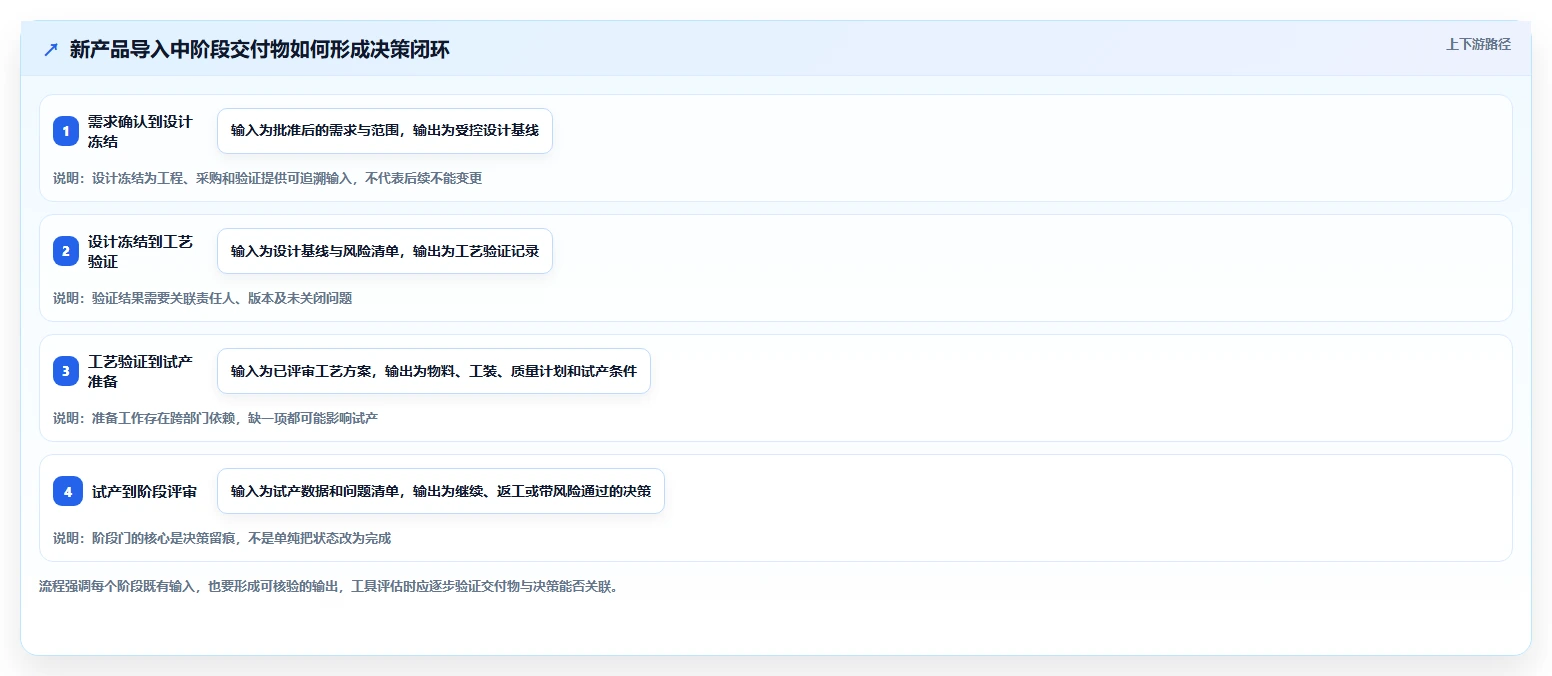Click the box 输入为设计基线与风险清单，输出为工艺验证记录

pos(385,251)
